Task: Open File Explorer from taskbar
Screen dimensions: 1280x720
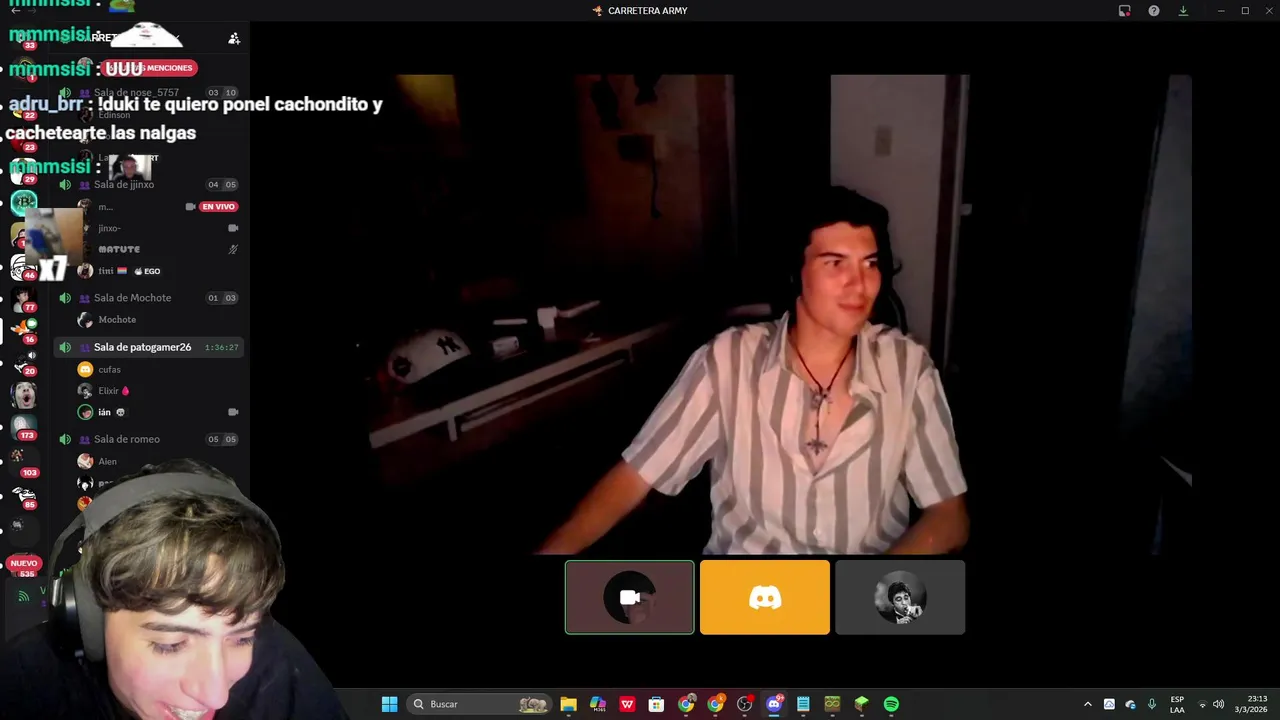Action: (x=568, y=704)
